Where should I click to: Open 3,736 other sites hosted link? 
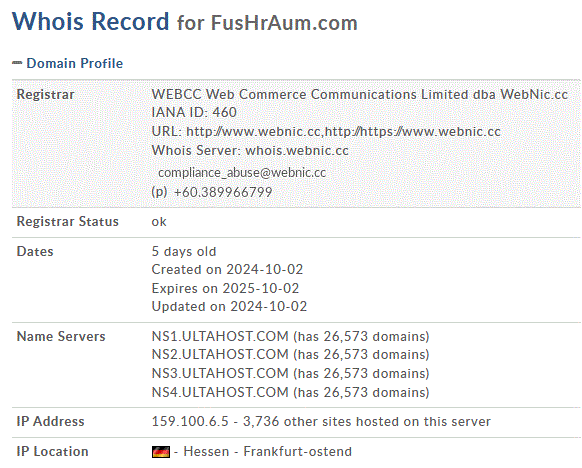367,422
